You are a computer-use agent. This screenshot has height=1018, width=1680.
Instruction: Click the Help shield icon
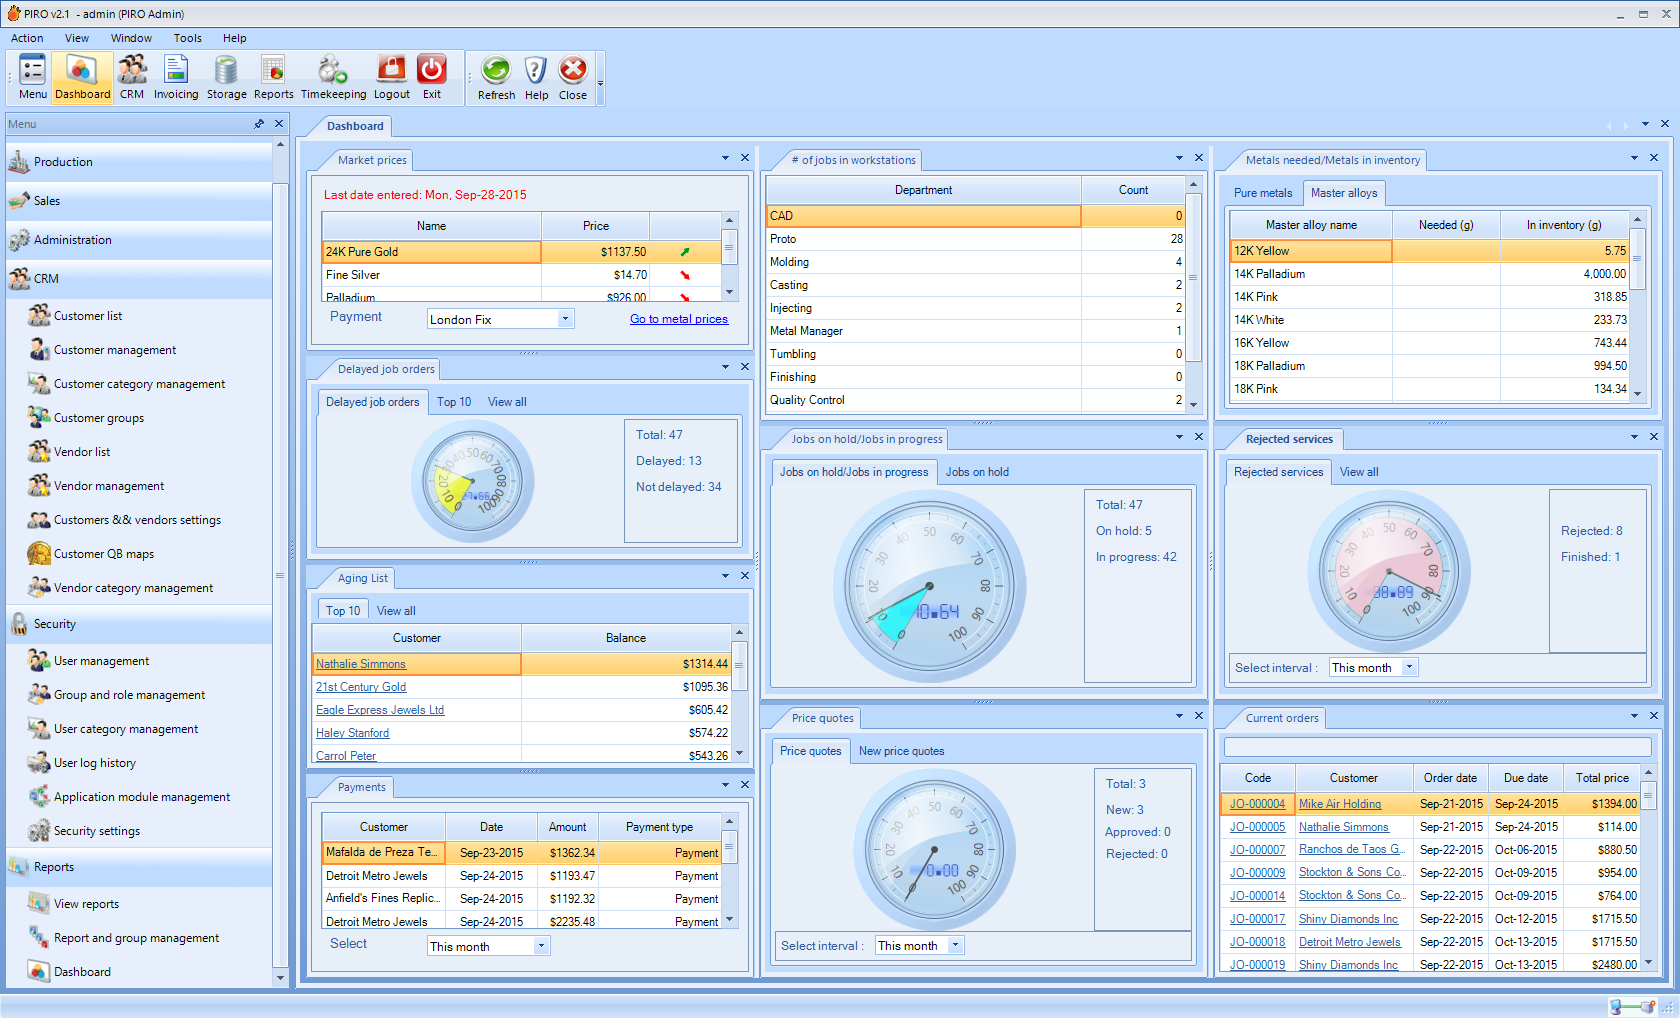tap(536, 77)
